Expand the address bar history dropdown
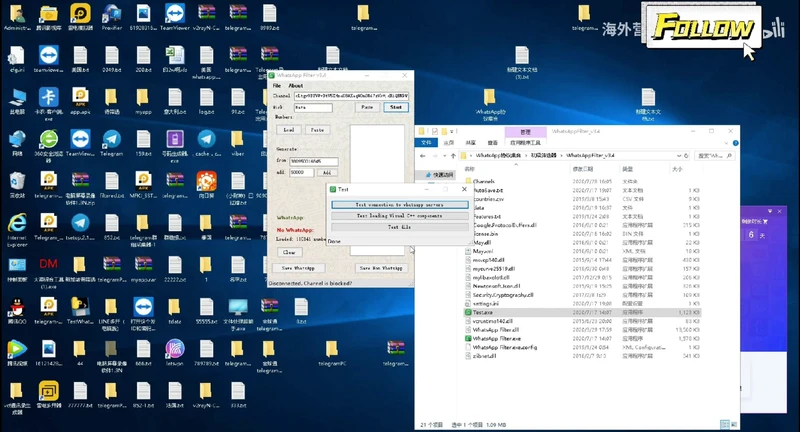800x432 pixels. [x=679, y=156]
